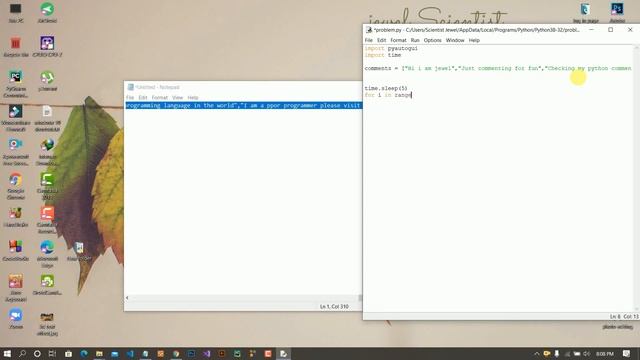
Task: Open File menu in Notepad window
Action: [130, 98]
